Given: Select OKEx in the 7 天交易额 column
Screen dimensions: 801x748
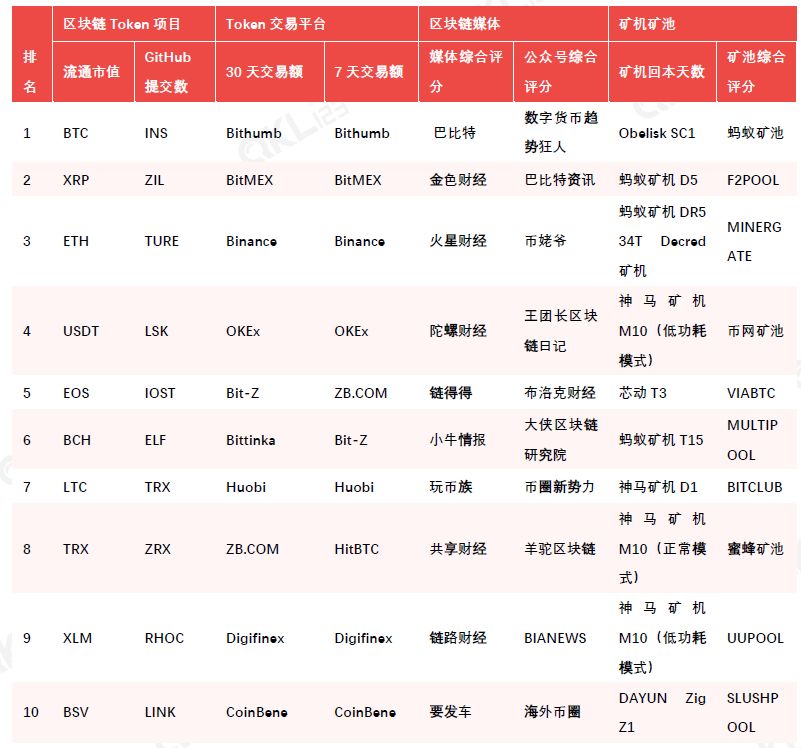Looking at the screenshot, I should pos(351,331).
